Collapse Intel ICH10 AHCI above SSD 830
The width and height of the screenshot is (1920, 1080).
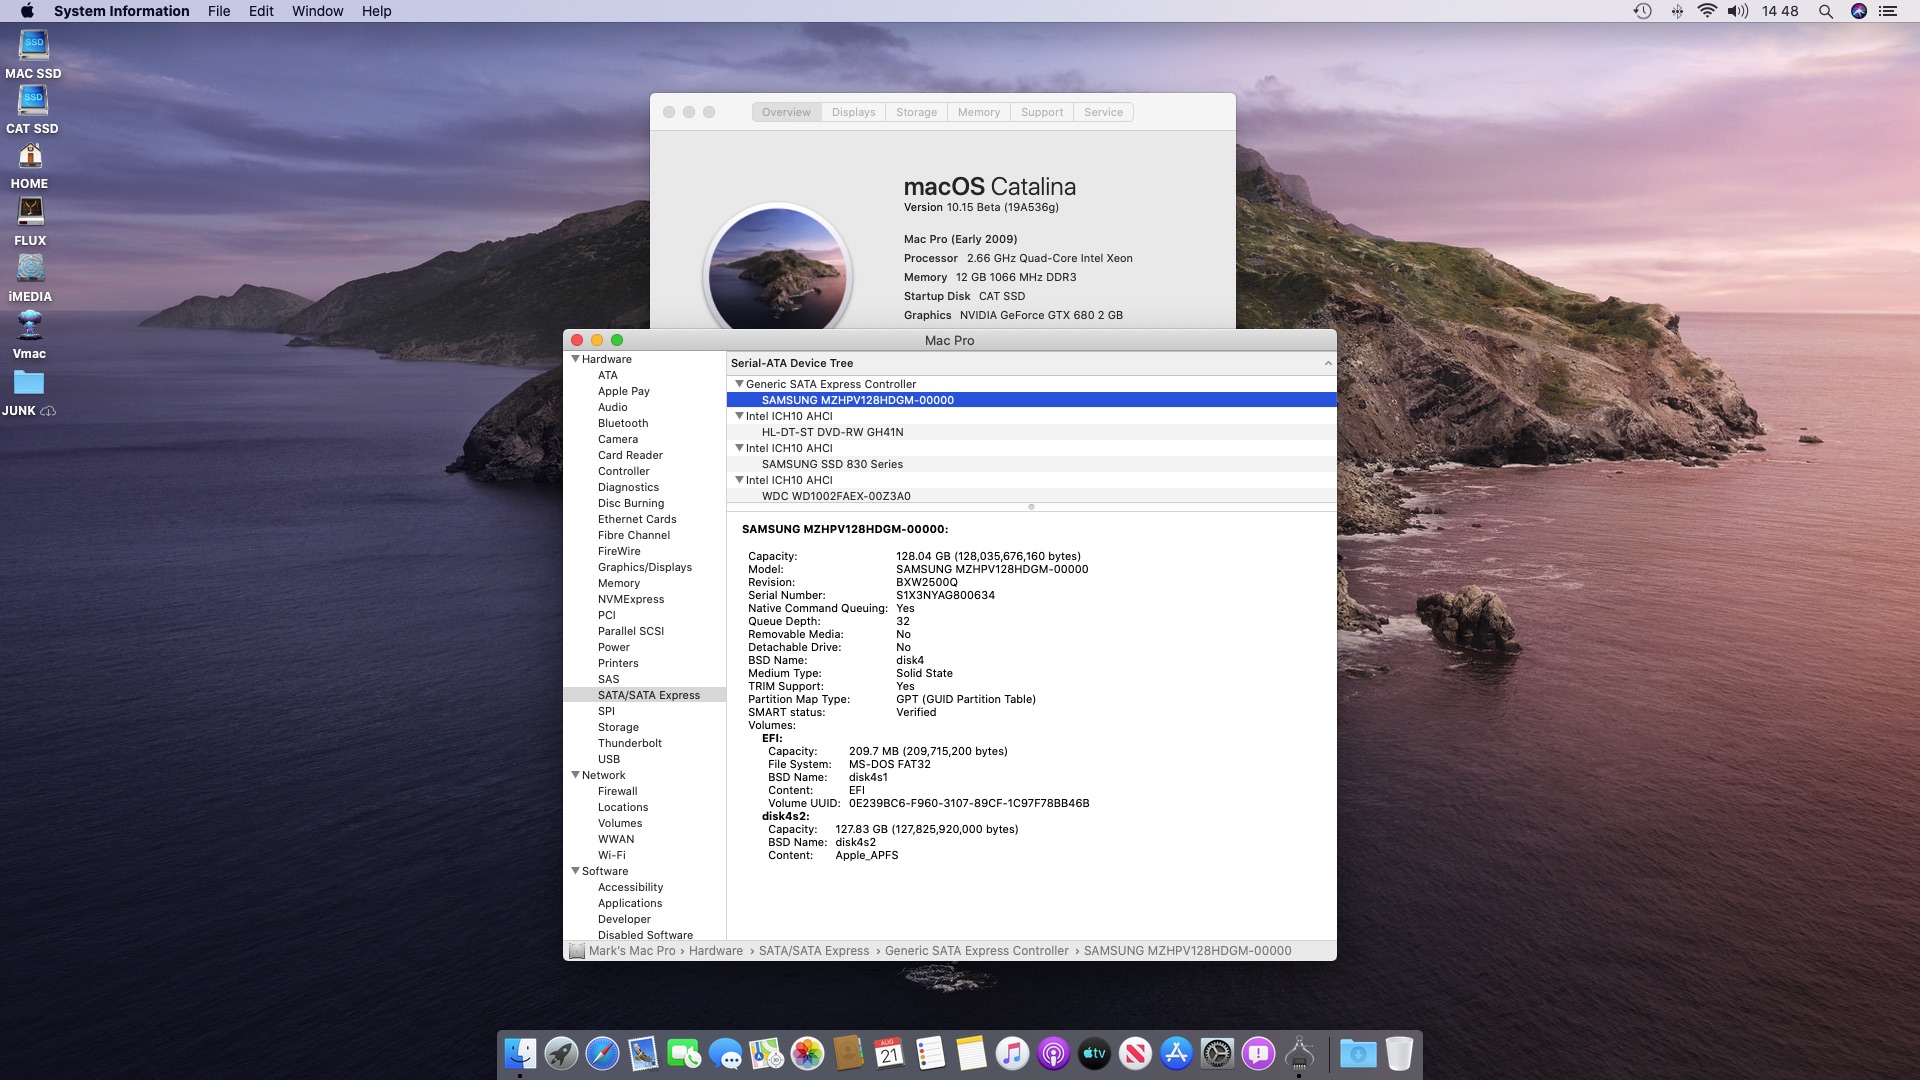coord(739,448)
